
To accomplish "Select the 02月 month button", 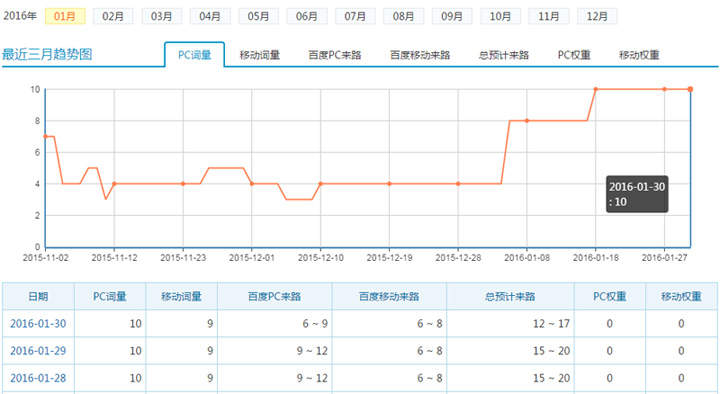I will [113, 17].
